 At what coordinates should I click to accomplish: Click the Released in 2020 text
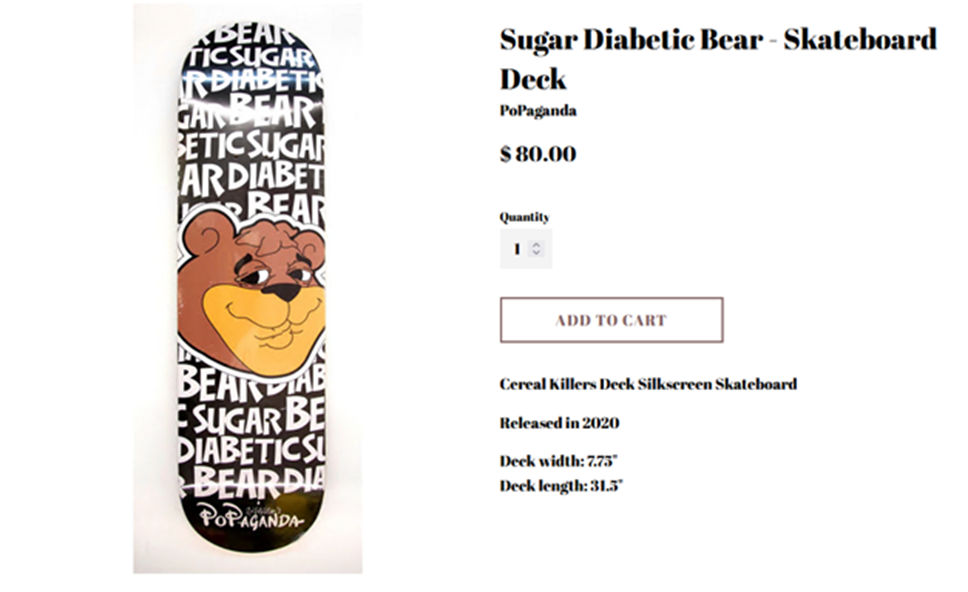click(559, 423)
